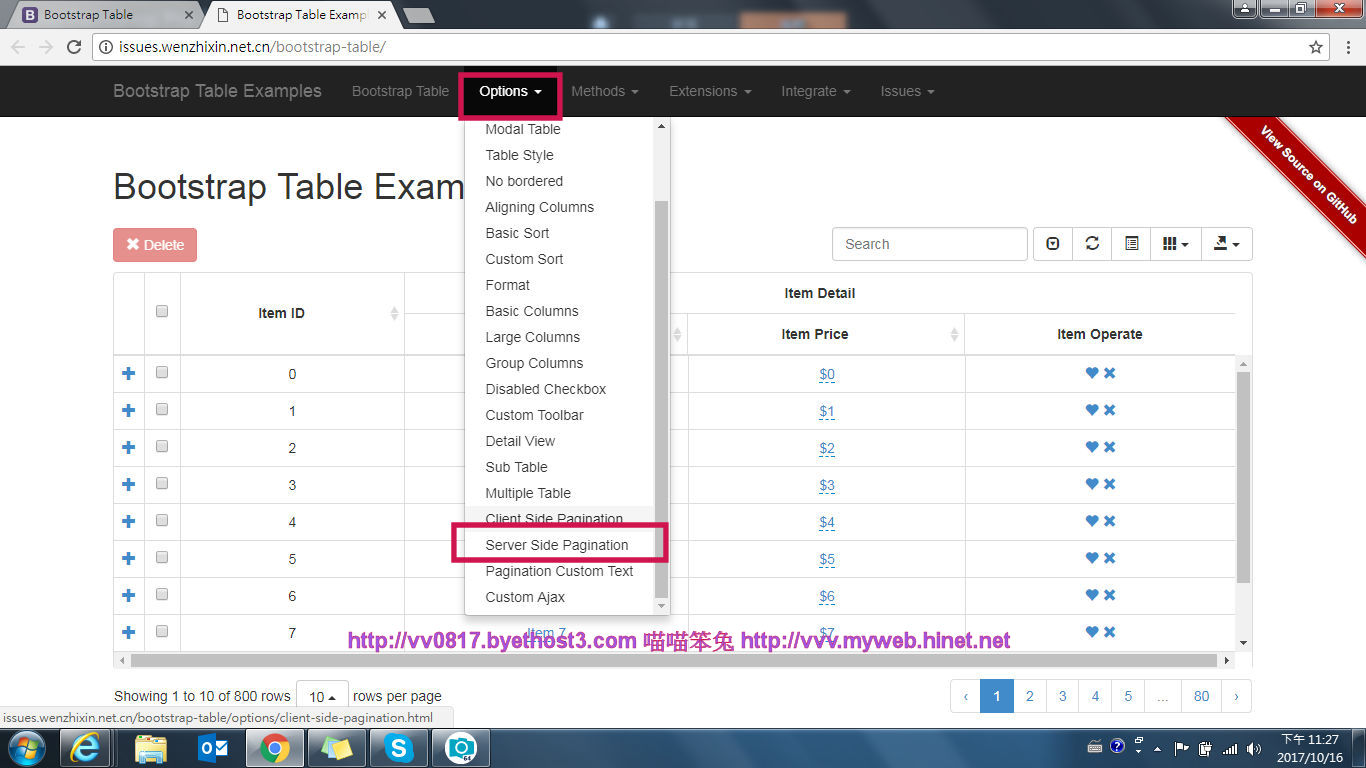
Task: Select Basic Sort menu item
Action: (x=517, y=233)
